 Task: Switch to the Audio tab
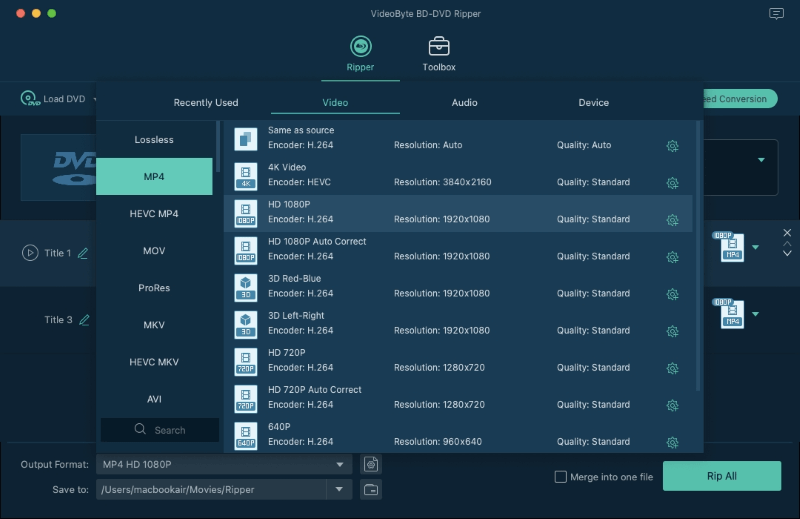point(464,102)
